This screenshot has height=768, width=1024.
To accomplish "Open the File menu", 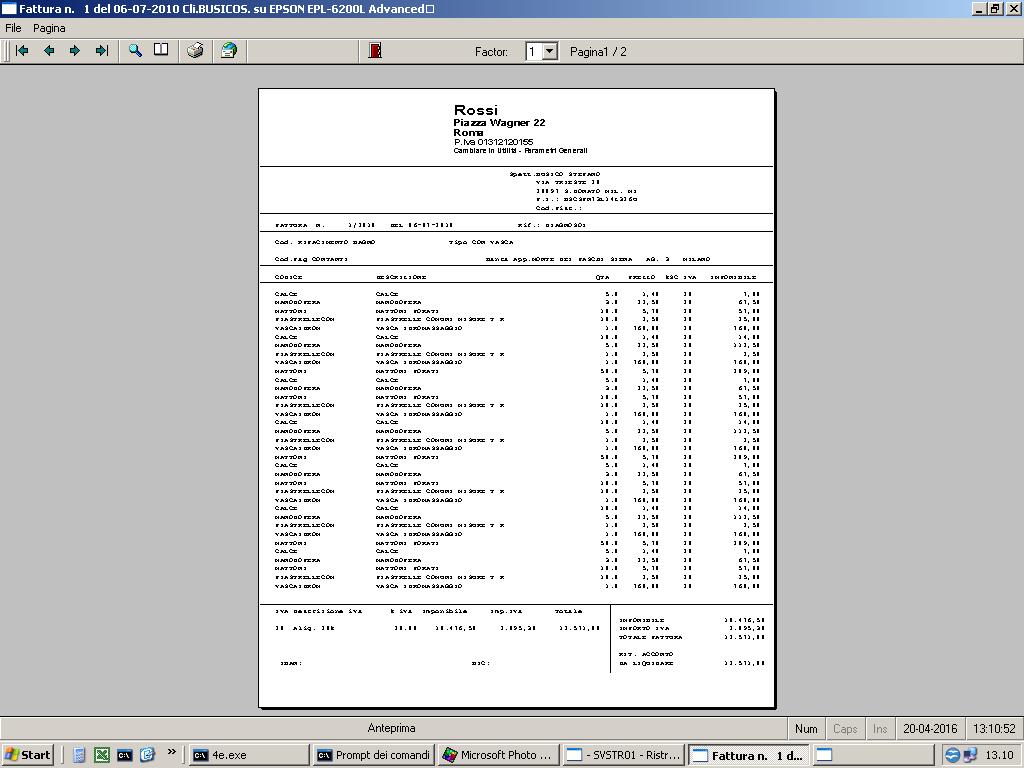I will coord(13,28).
